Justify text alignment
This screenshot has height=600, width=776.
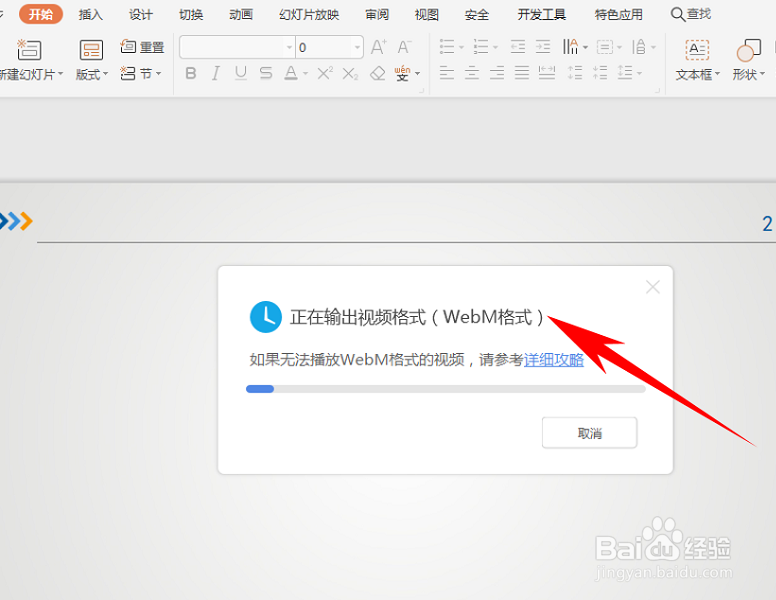tap(522, 73)
